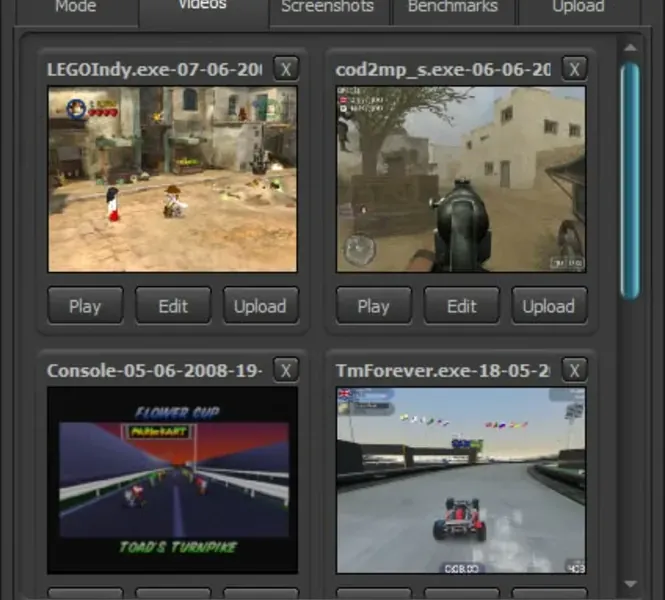
Task: Edit the cod2mp_s.exe video
Action: pos(461,306)
